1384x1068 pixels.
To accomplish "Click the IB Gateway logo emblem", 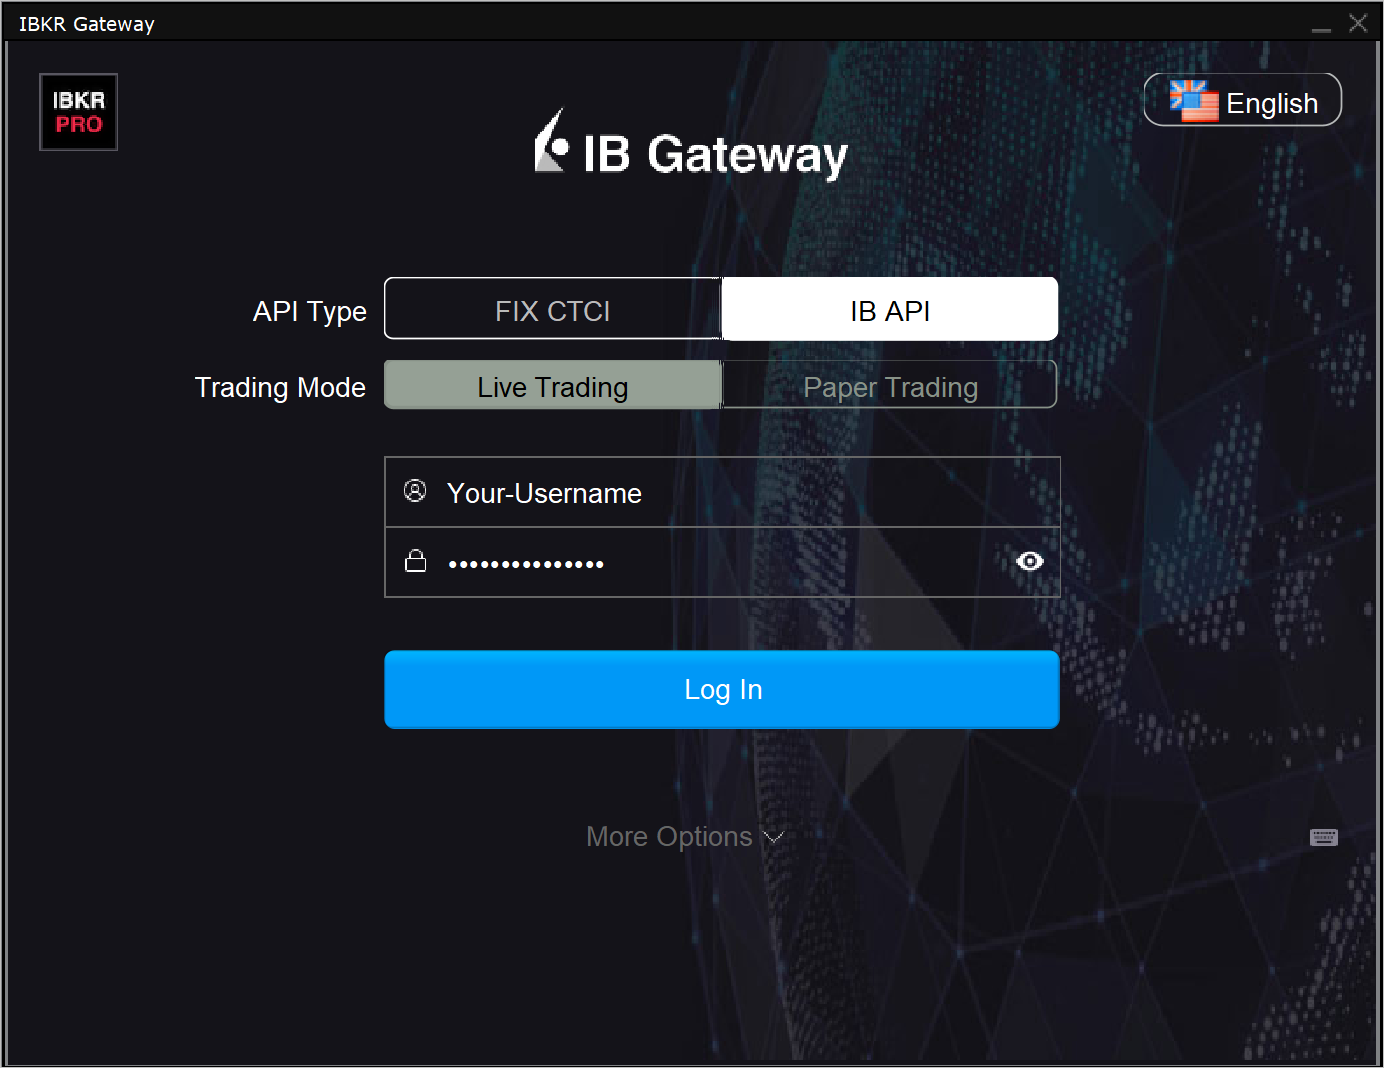I will tap(551, 141).
